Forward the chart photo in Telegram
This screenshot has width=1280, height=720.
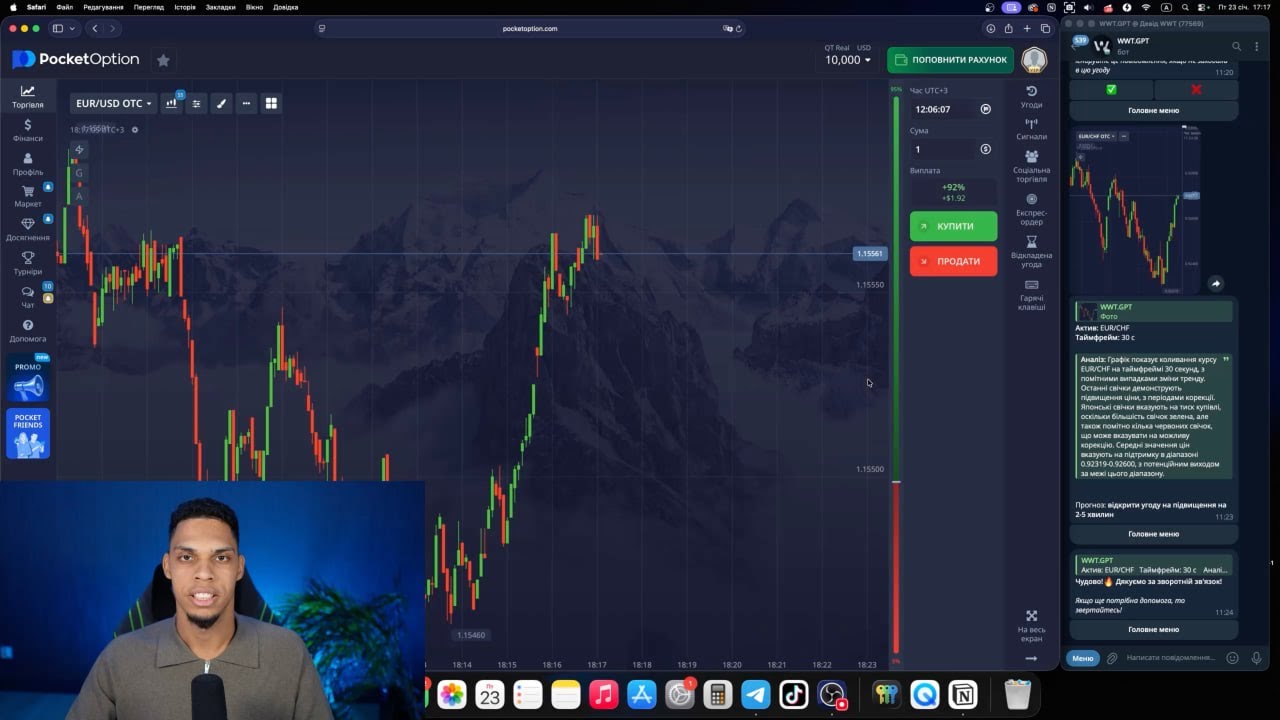[x=1216, y=284]
